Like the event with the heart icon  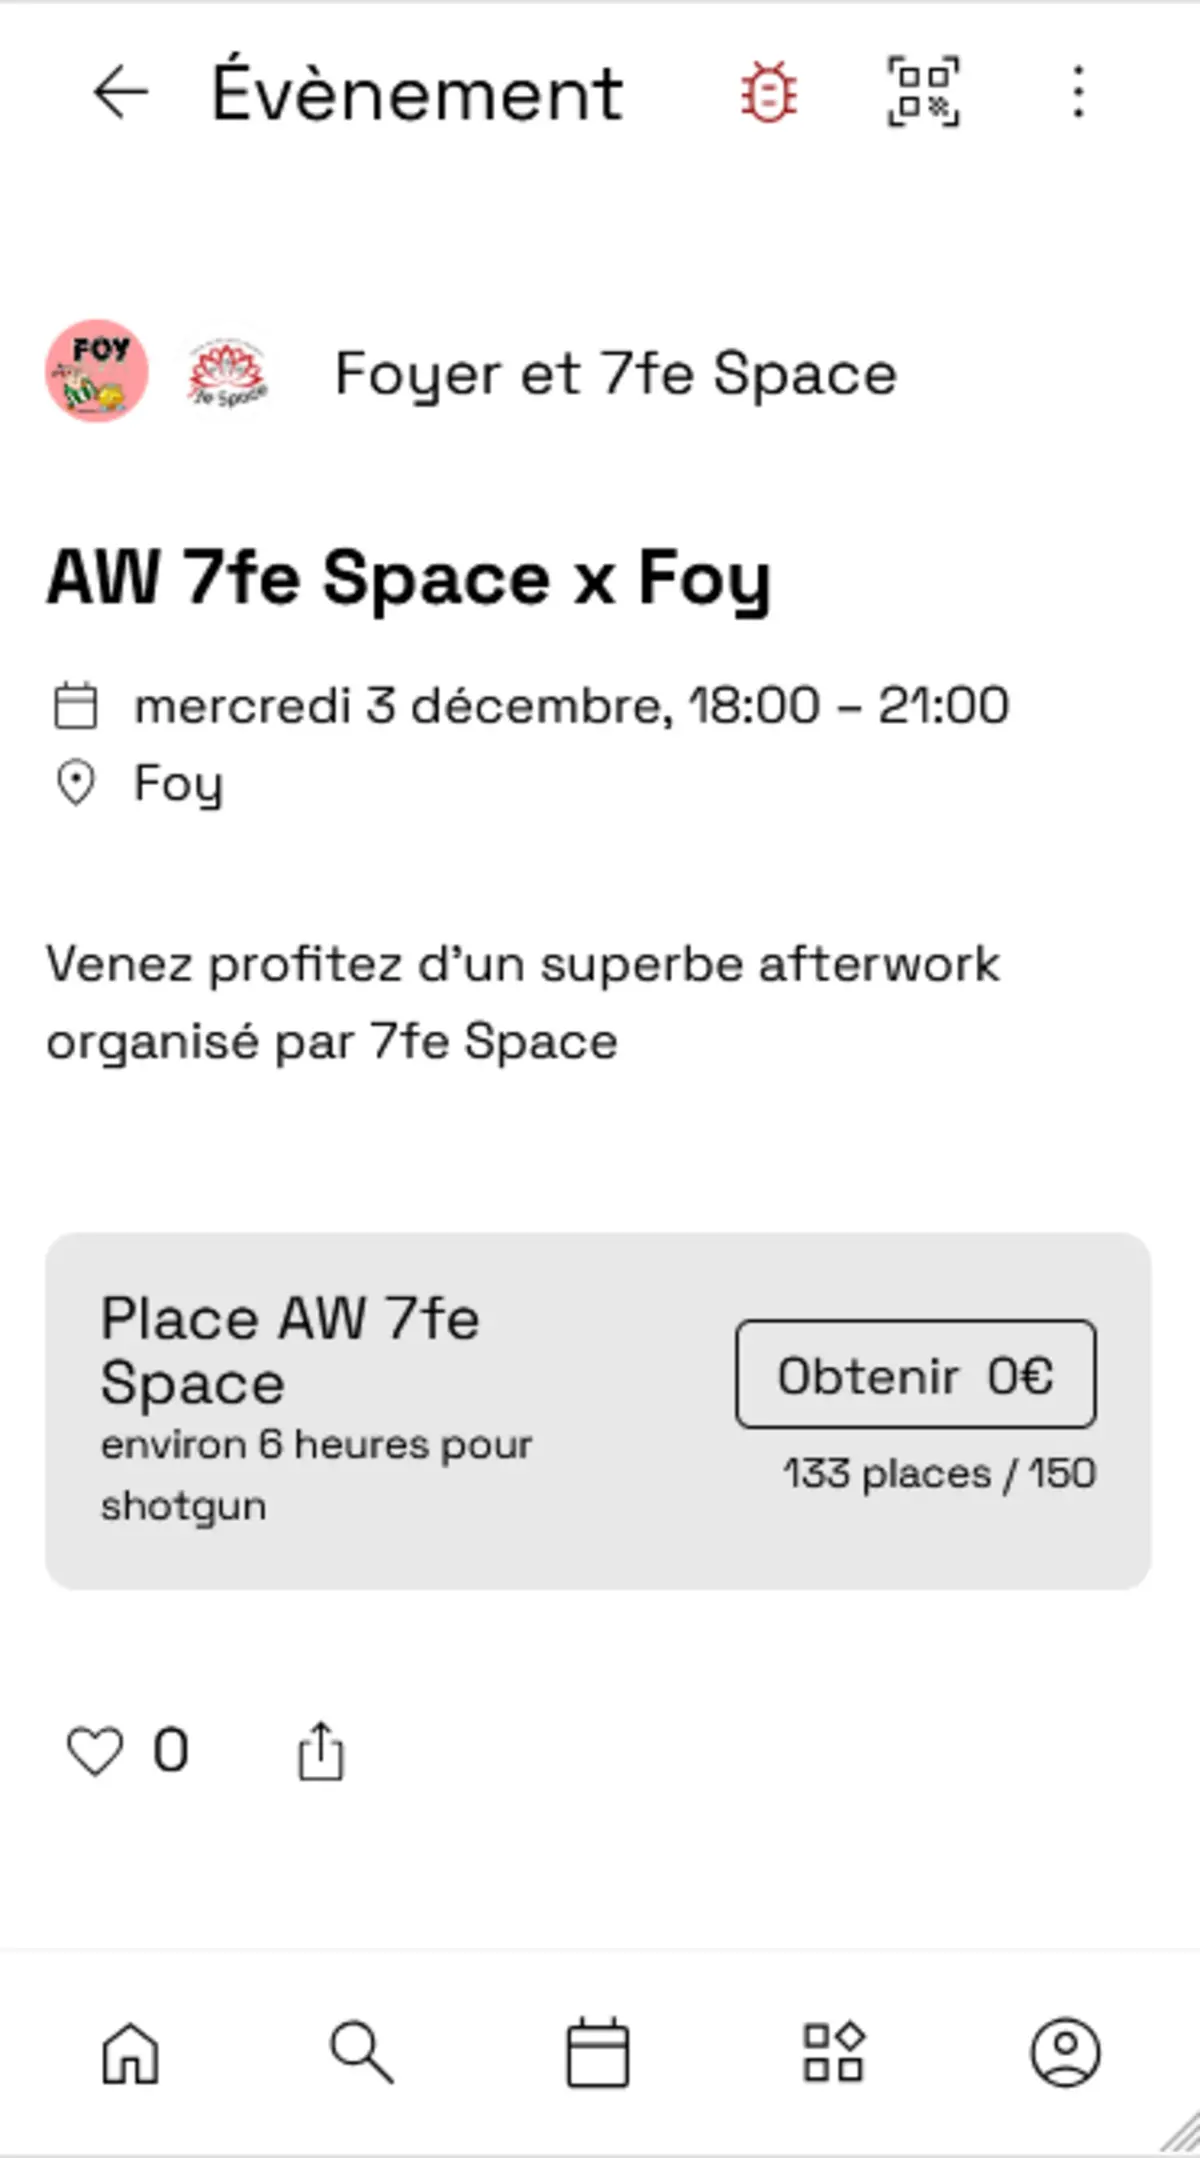pos(94,1752)
